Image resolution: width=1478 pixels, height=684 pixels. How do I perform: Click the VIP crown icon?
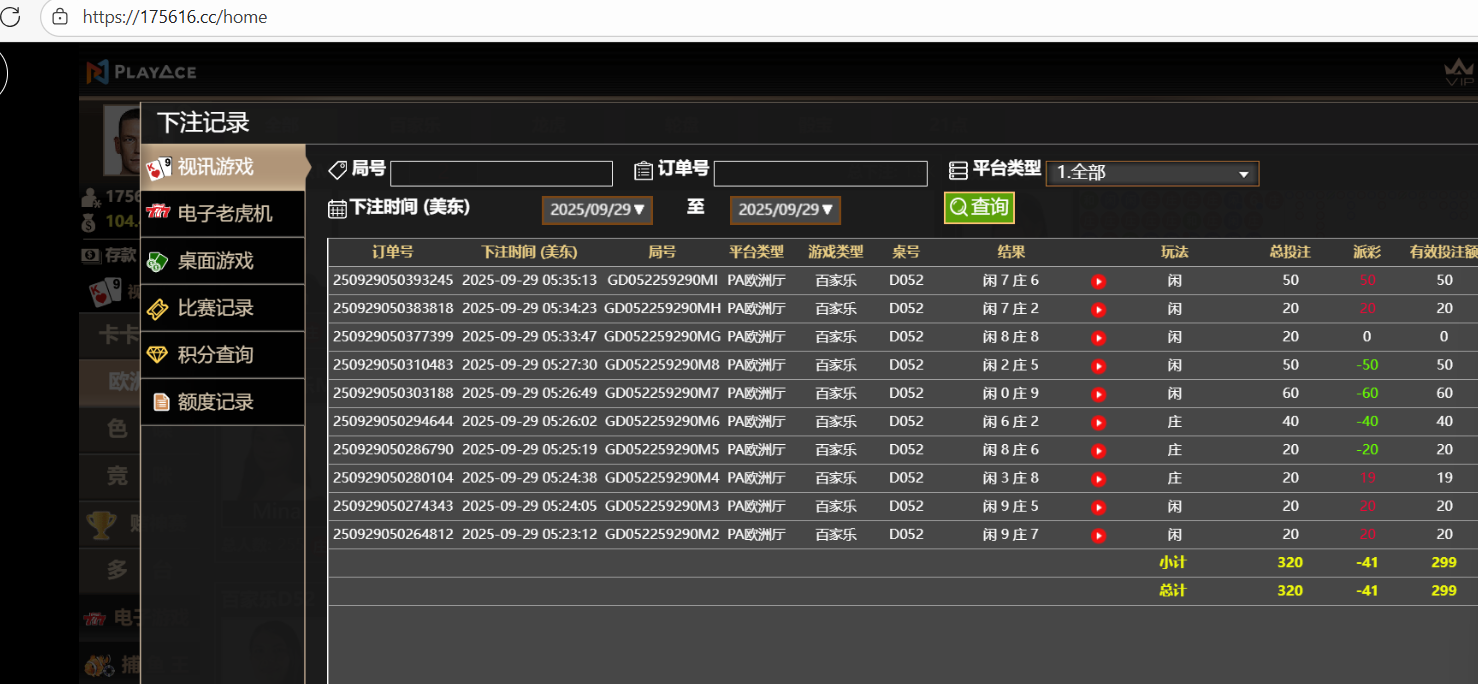click(x=1459, y=73)
